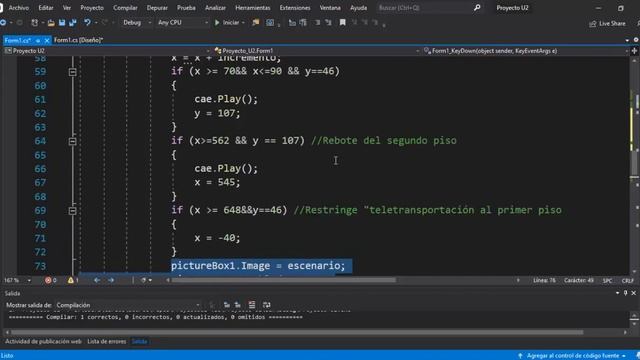Viewport: 640px width, 360px height.
Task: Open the 167 % zoom dropdown
Action: 17,280
